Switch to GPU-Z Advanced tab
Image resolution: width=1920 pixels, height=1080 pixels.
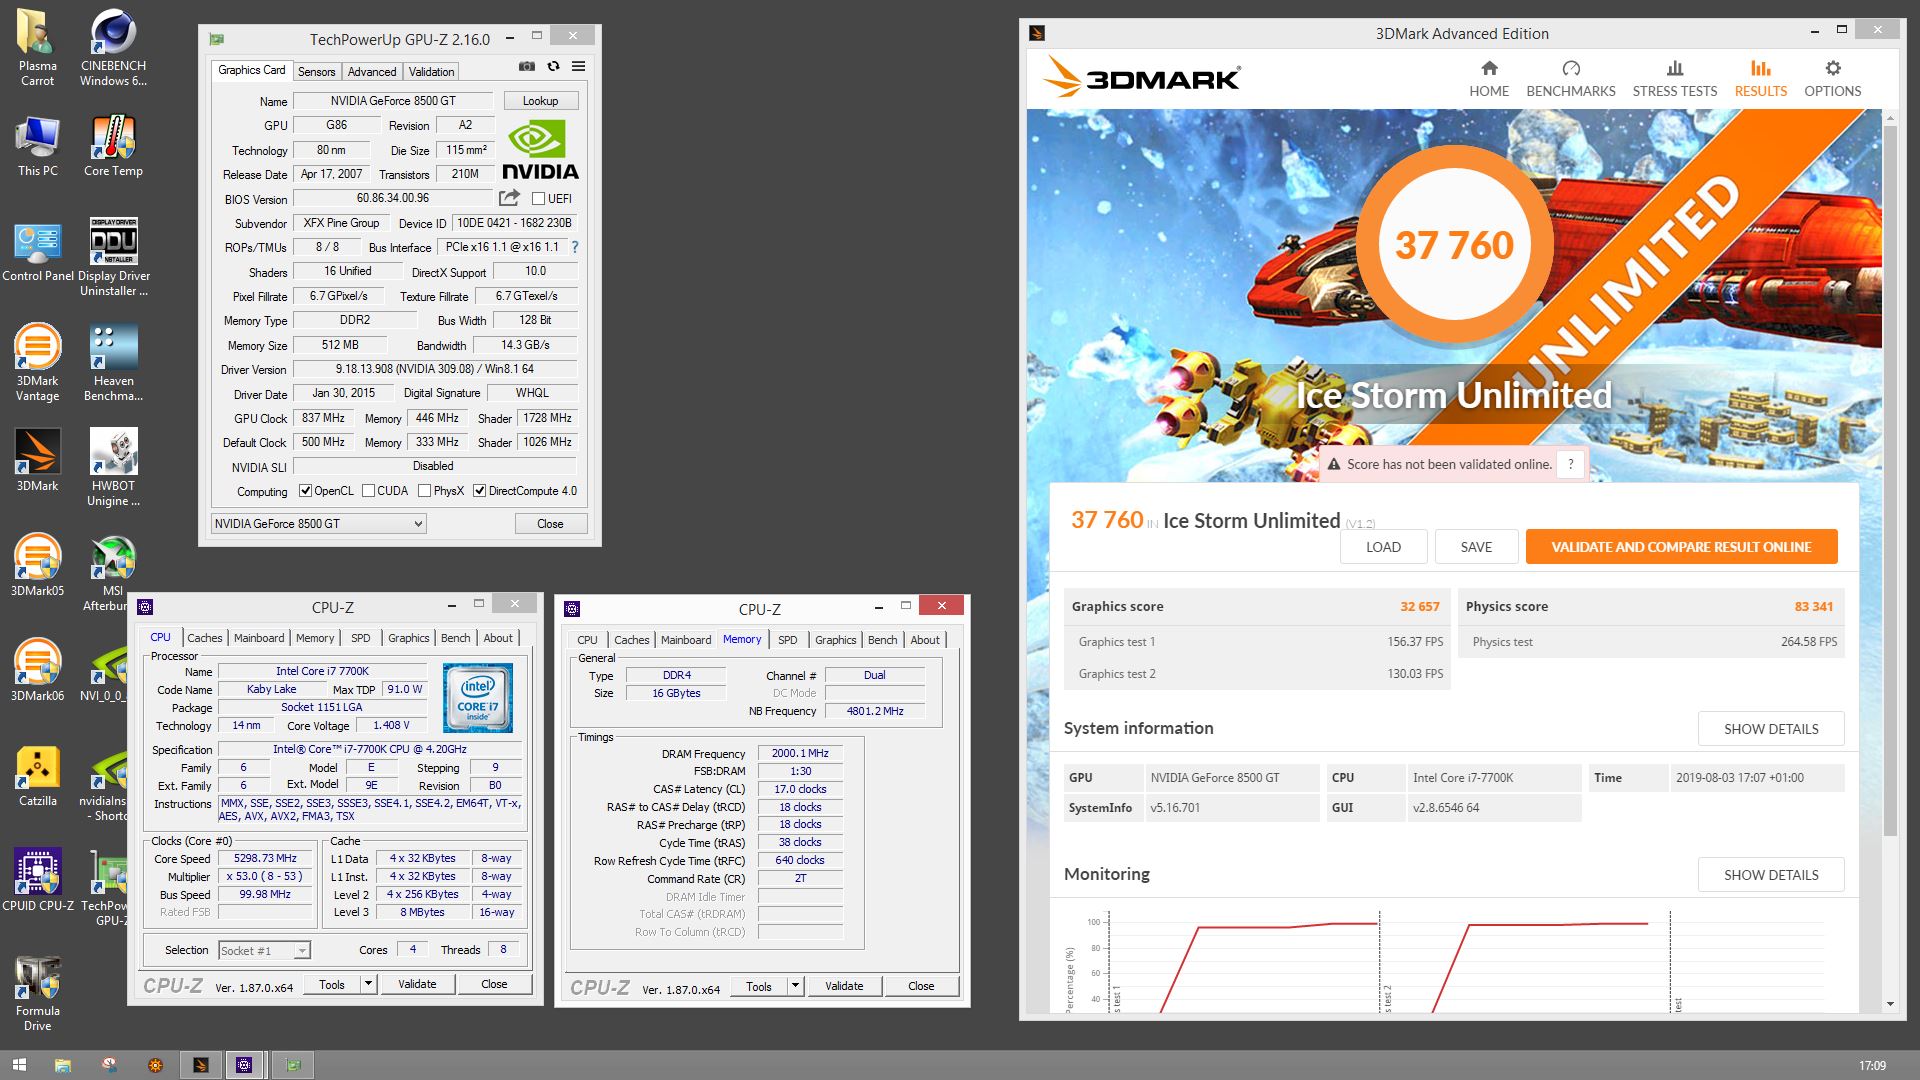click(372, 72)
